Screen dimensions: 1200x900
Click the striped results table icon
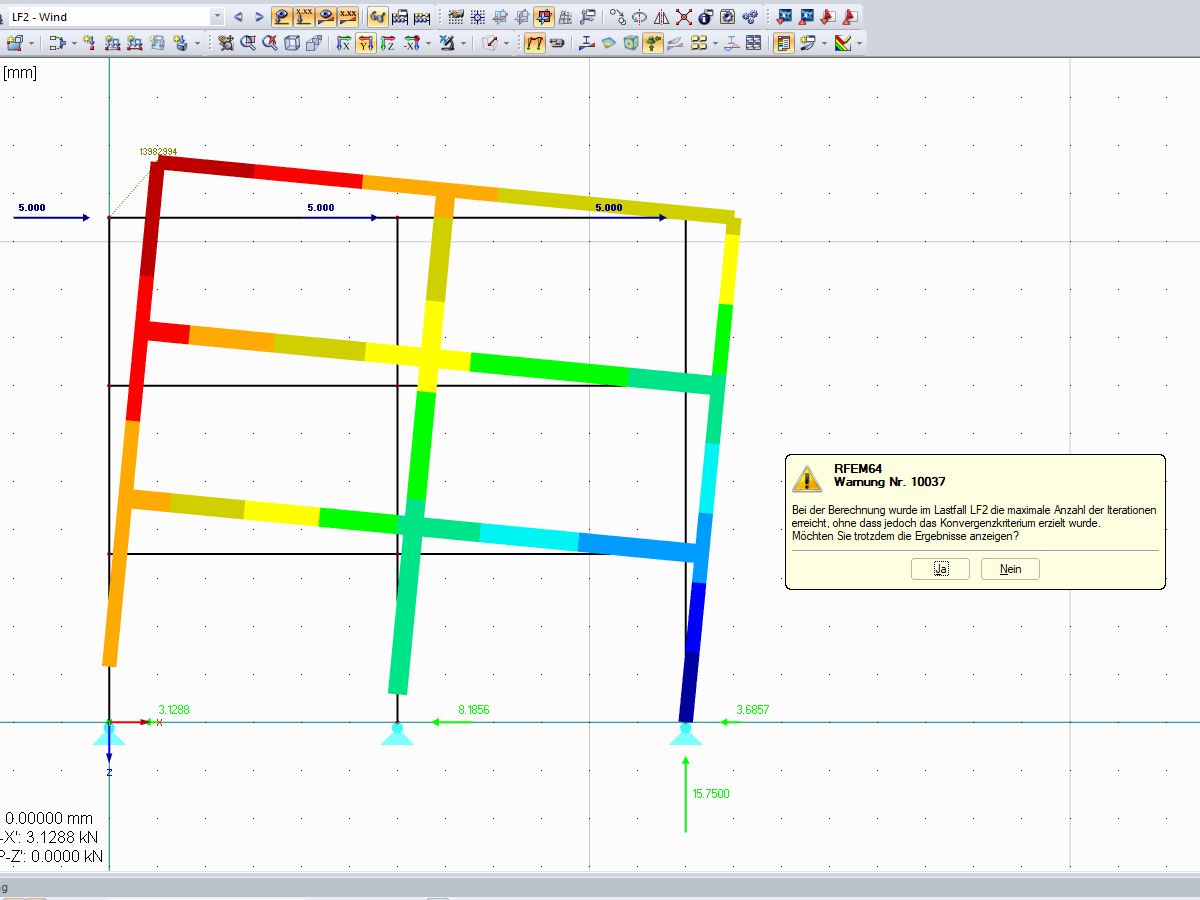coord(753,43)
